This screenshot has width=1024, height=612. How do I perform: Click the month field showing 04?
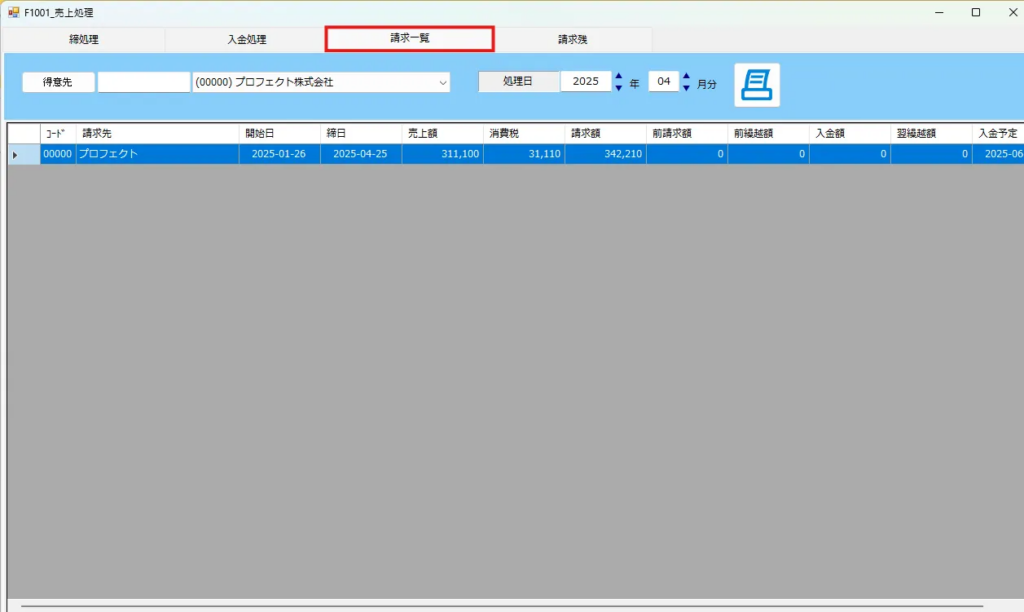[x=664, y=82]
